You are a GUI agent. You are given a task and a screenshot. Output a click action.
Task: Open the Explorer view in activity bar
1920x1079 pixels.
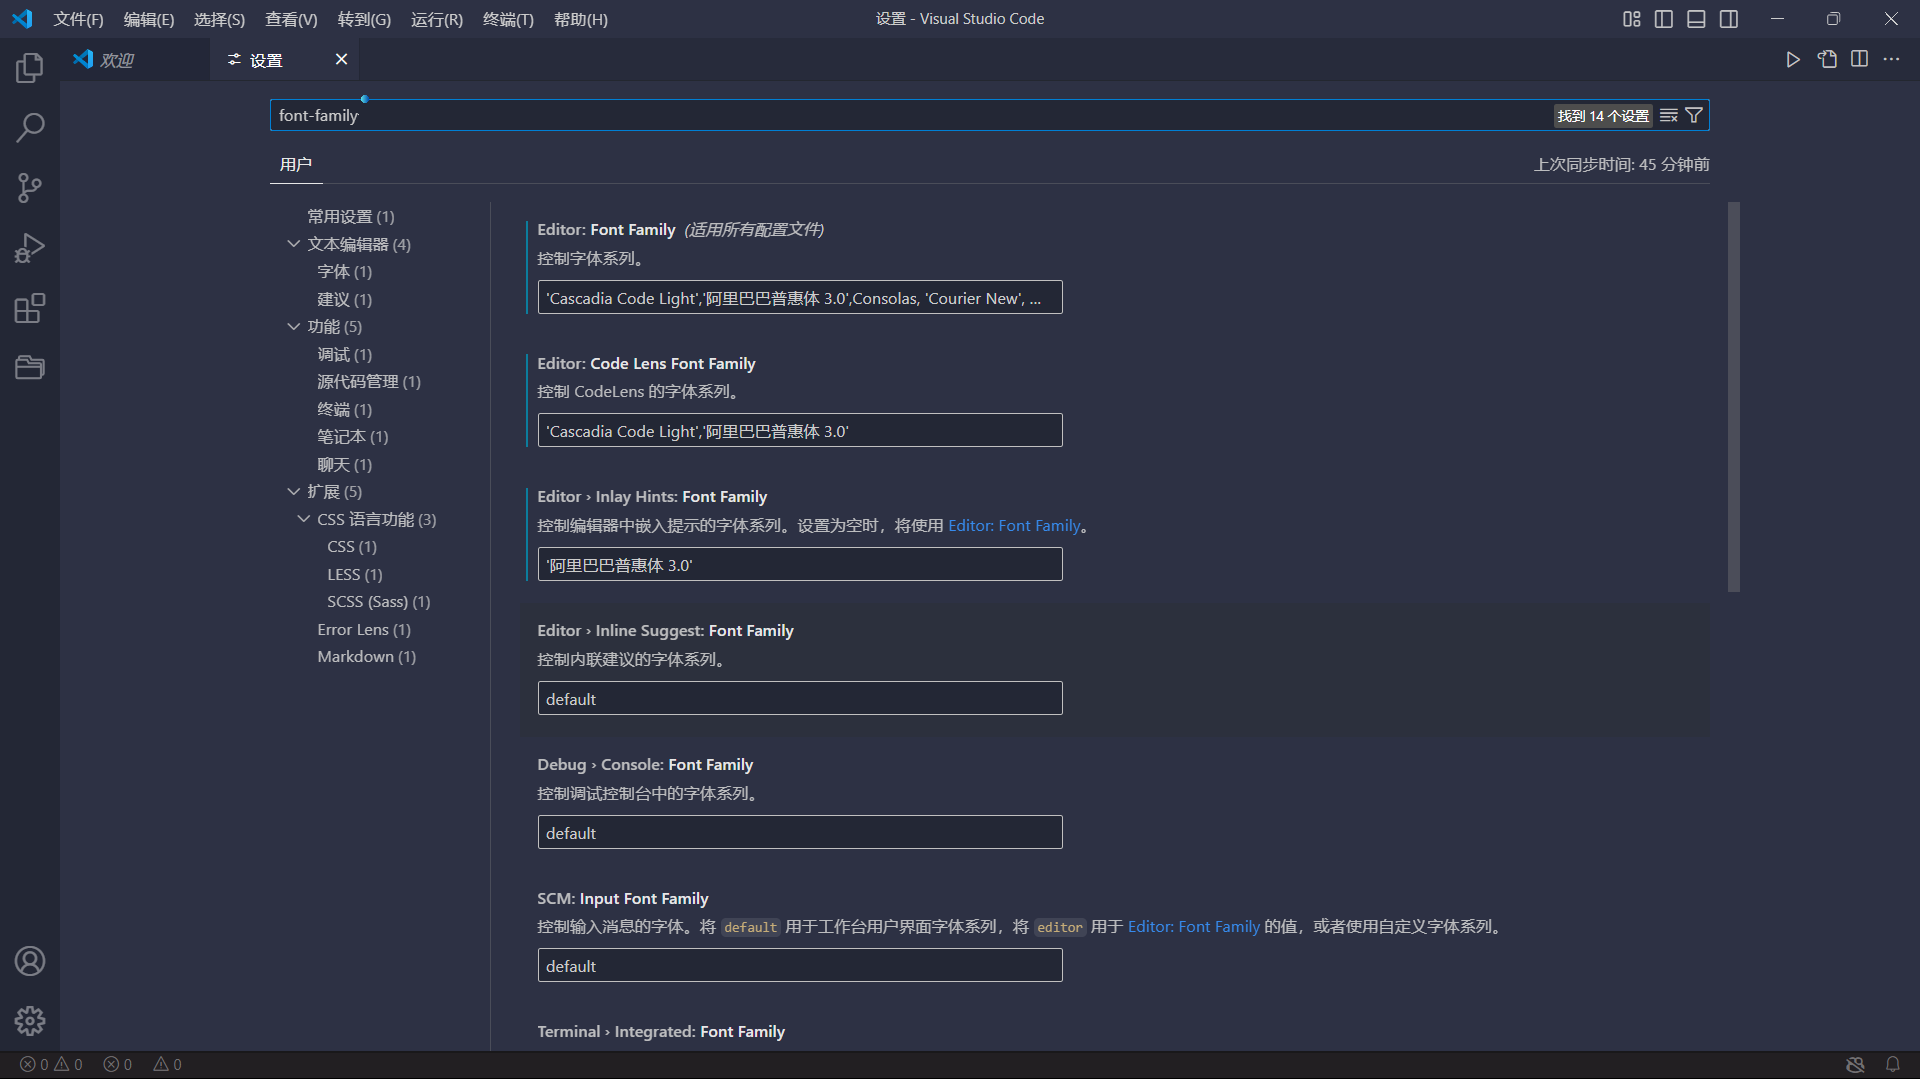30,68
